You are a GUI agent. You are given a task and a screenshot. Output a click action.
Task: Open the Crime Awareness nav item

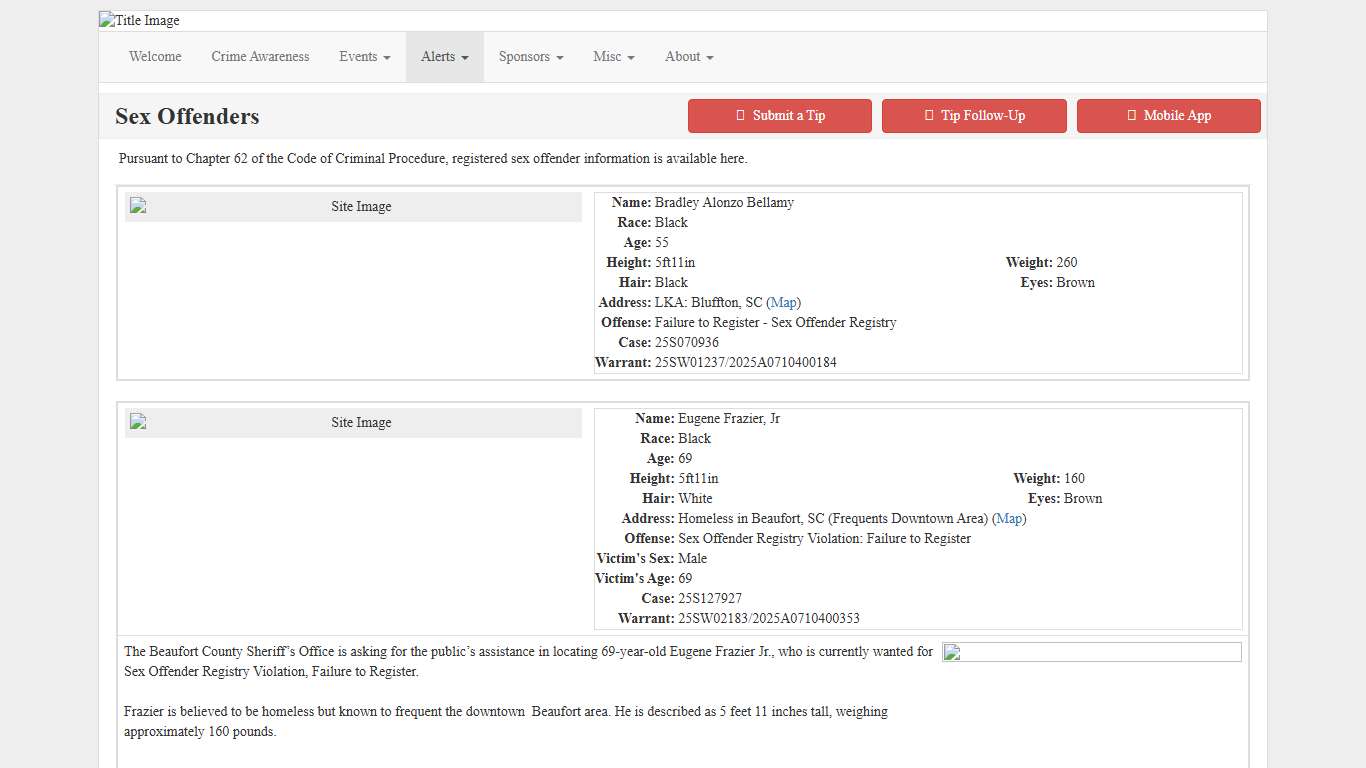pyautogui.click(x=260, y=57)
